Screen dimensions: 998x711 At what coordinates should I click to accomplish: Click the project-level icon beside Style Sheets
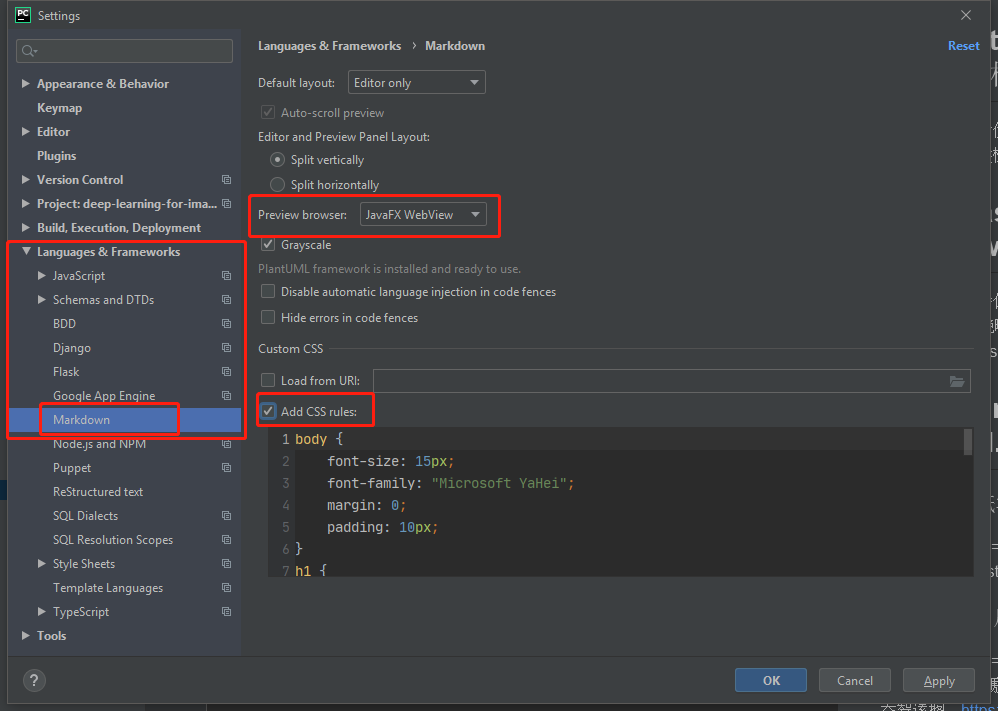227,564
